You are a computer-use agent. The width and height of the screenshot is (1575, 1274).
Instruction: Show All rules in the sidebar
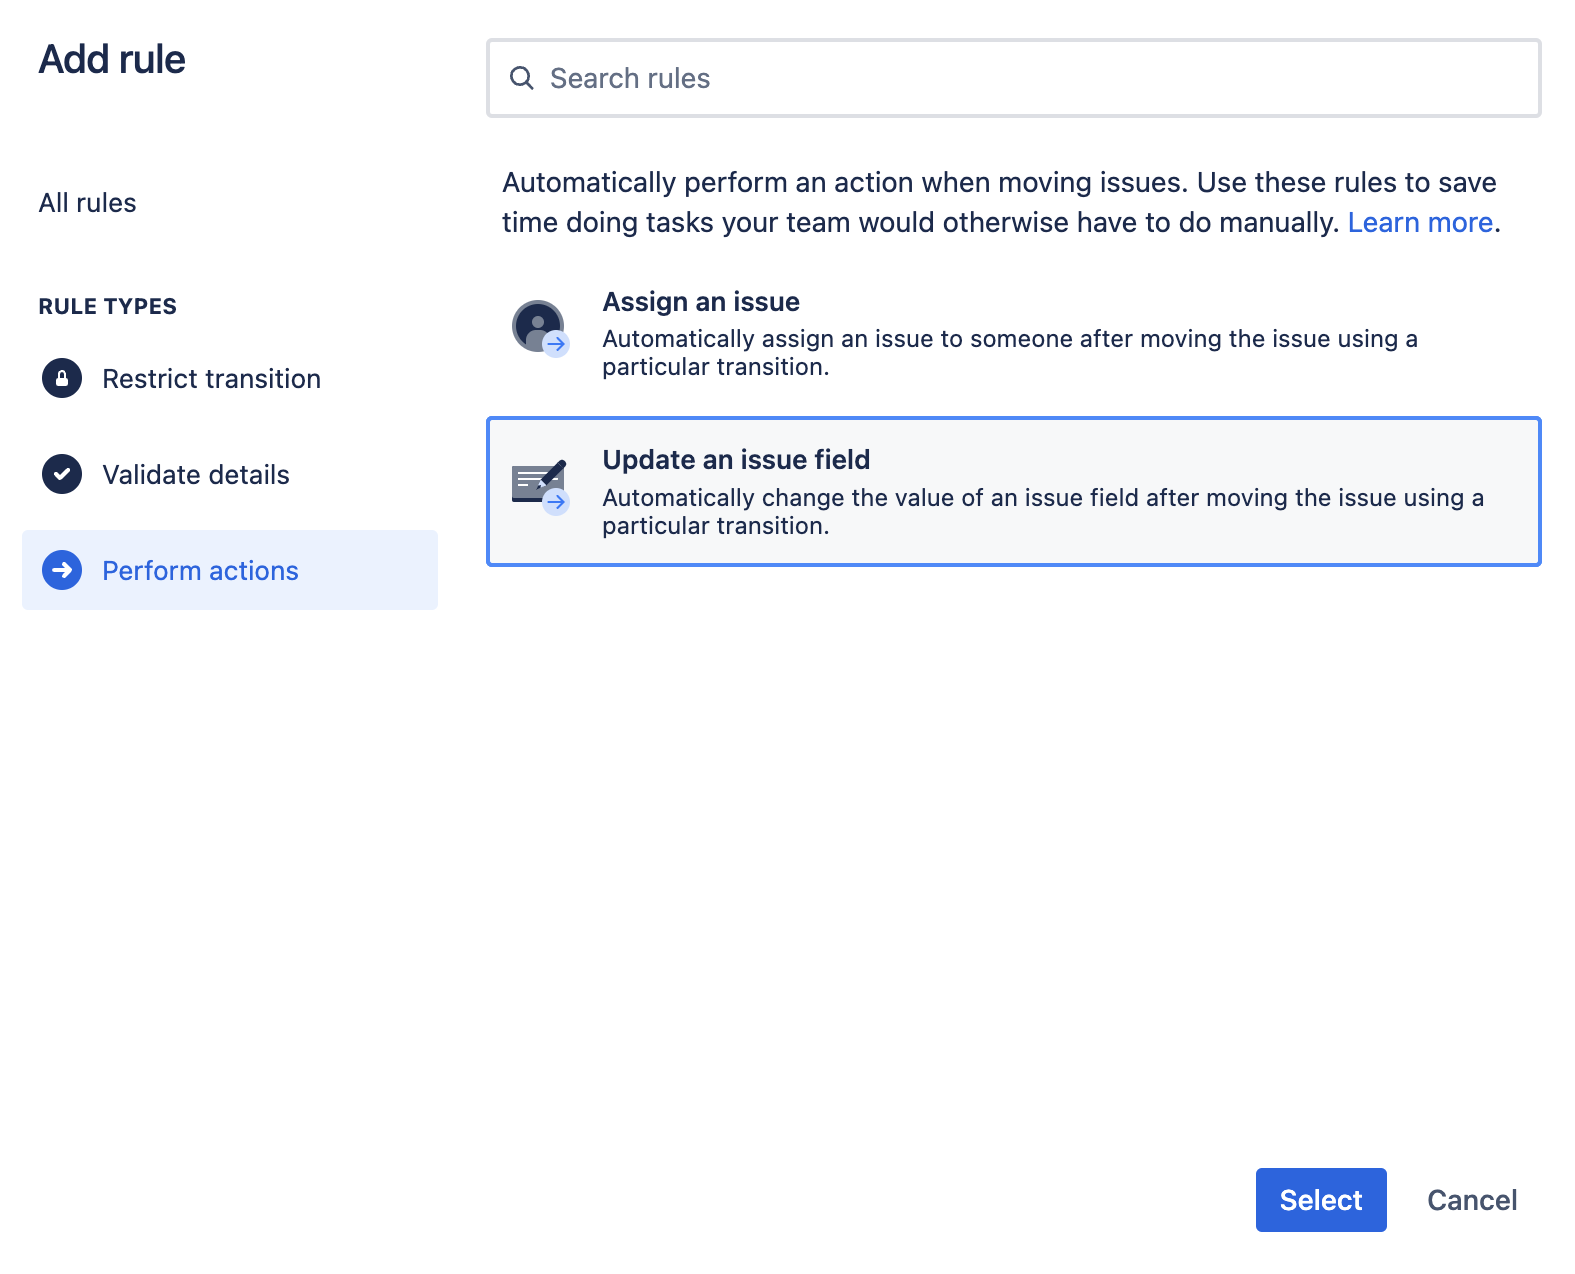[87, 203]
